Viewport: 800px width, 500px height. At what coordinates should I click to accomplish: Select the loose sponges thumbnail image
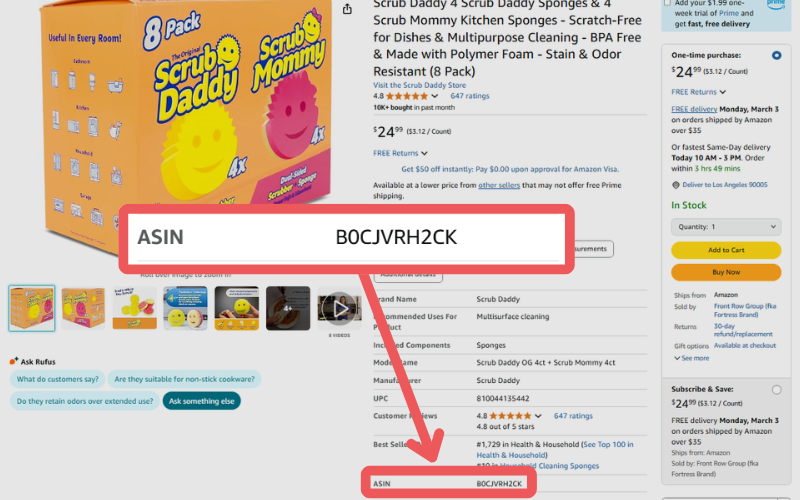click(135, 308)
